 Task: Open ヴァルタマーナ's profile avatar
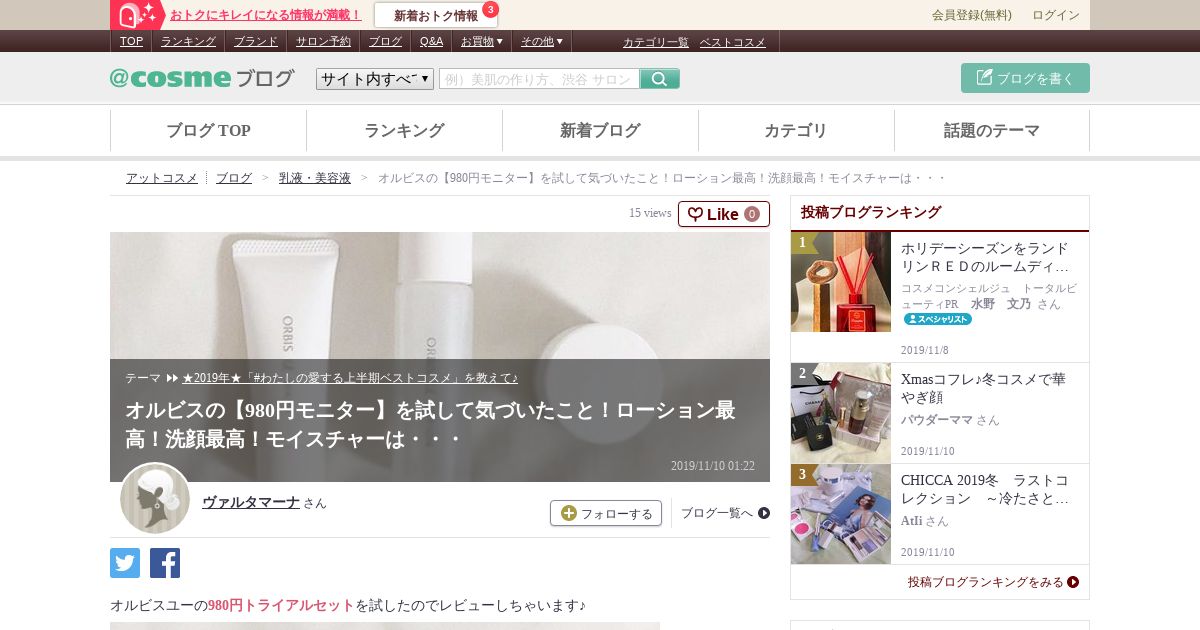(155, 498)
